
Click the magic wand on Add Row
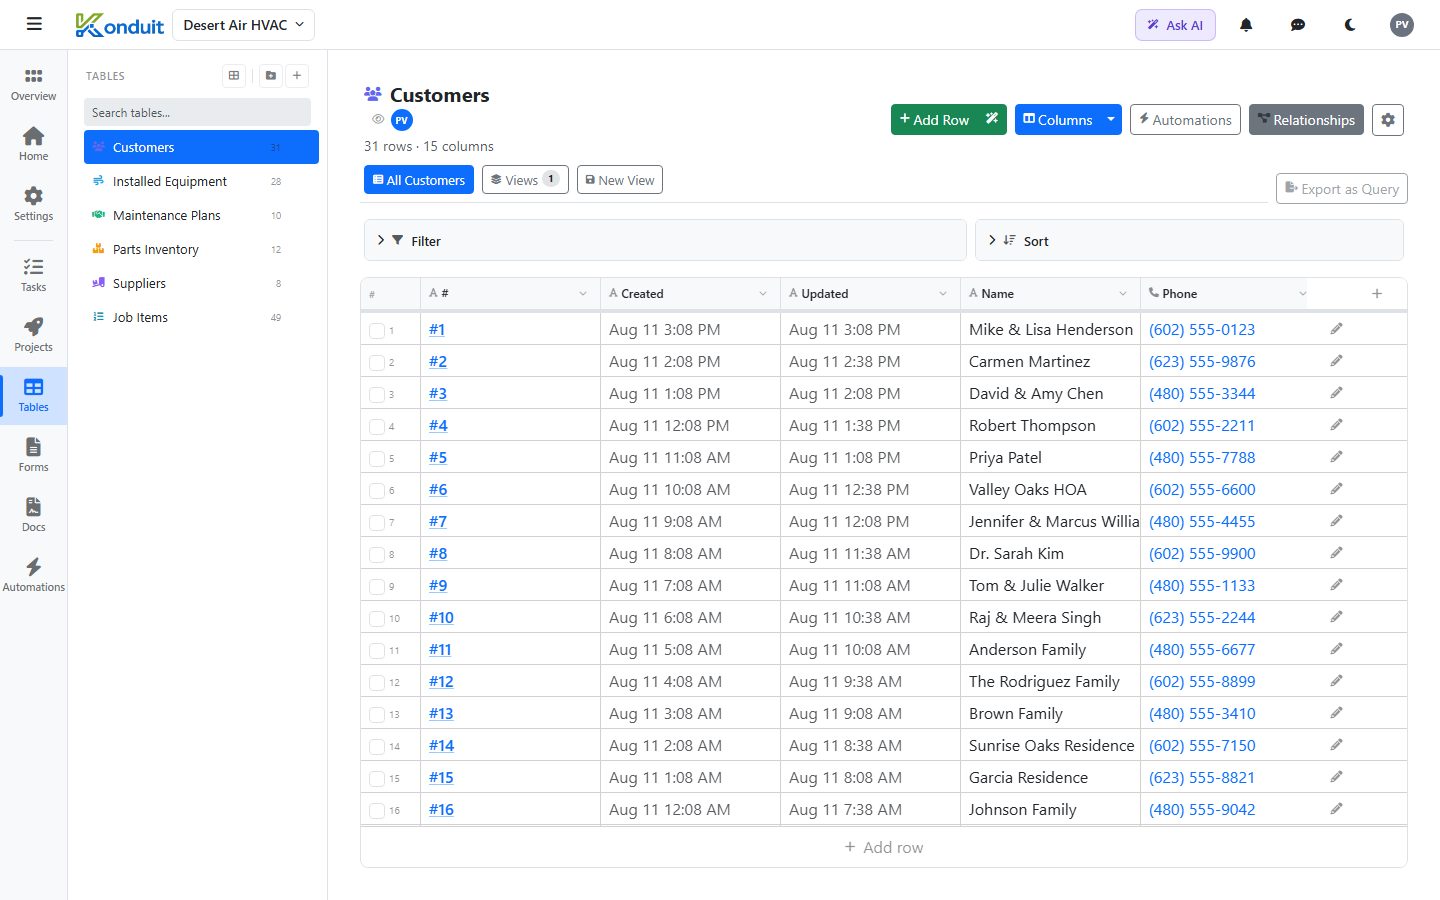992,119
